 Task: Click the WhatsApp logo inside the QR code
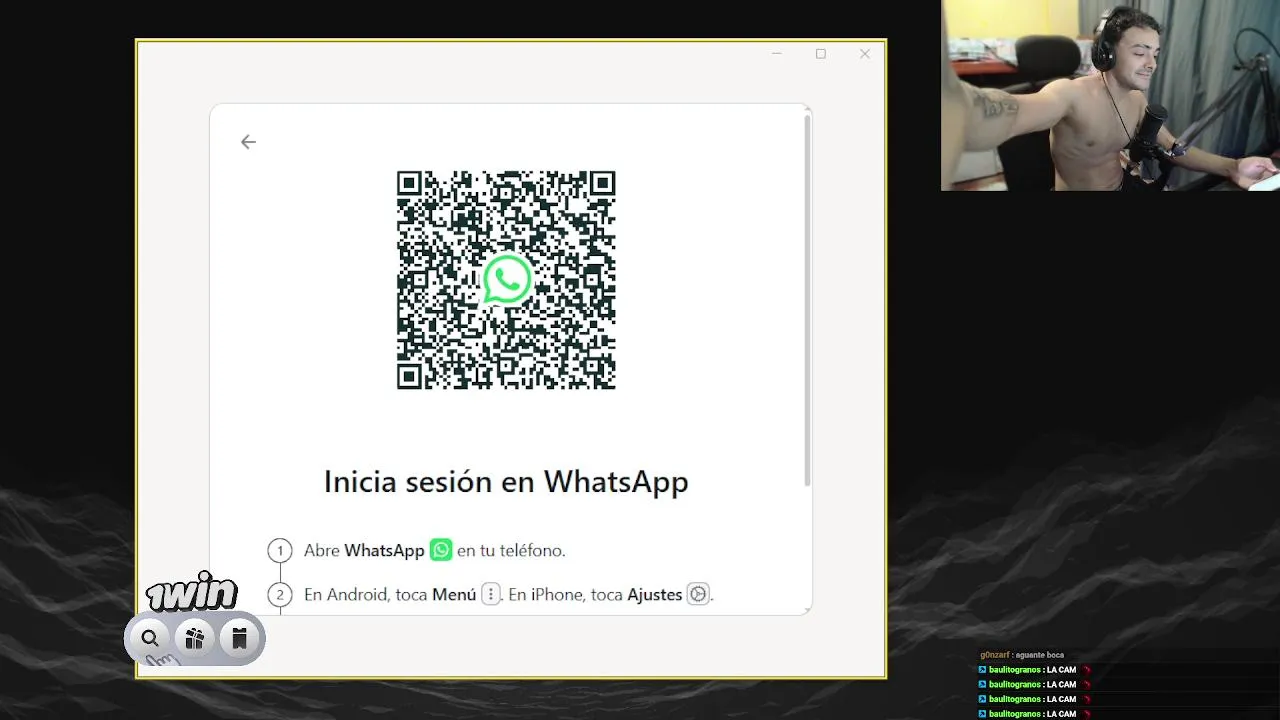coord(507,279)
